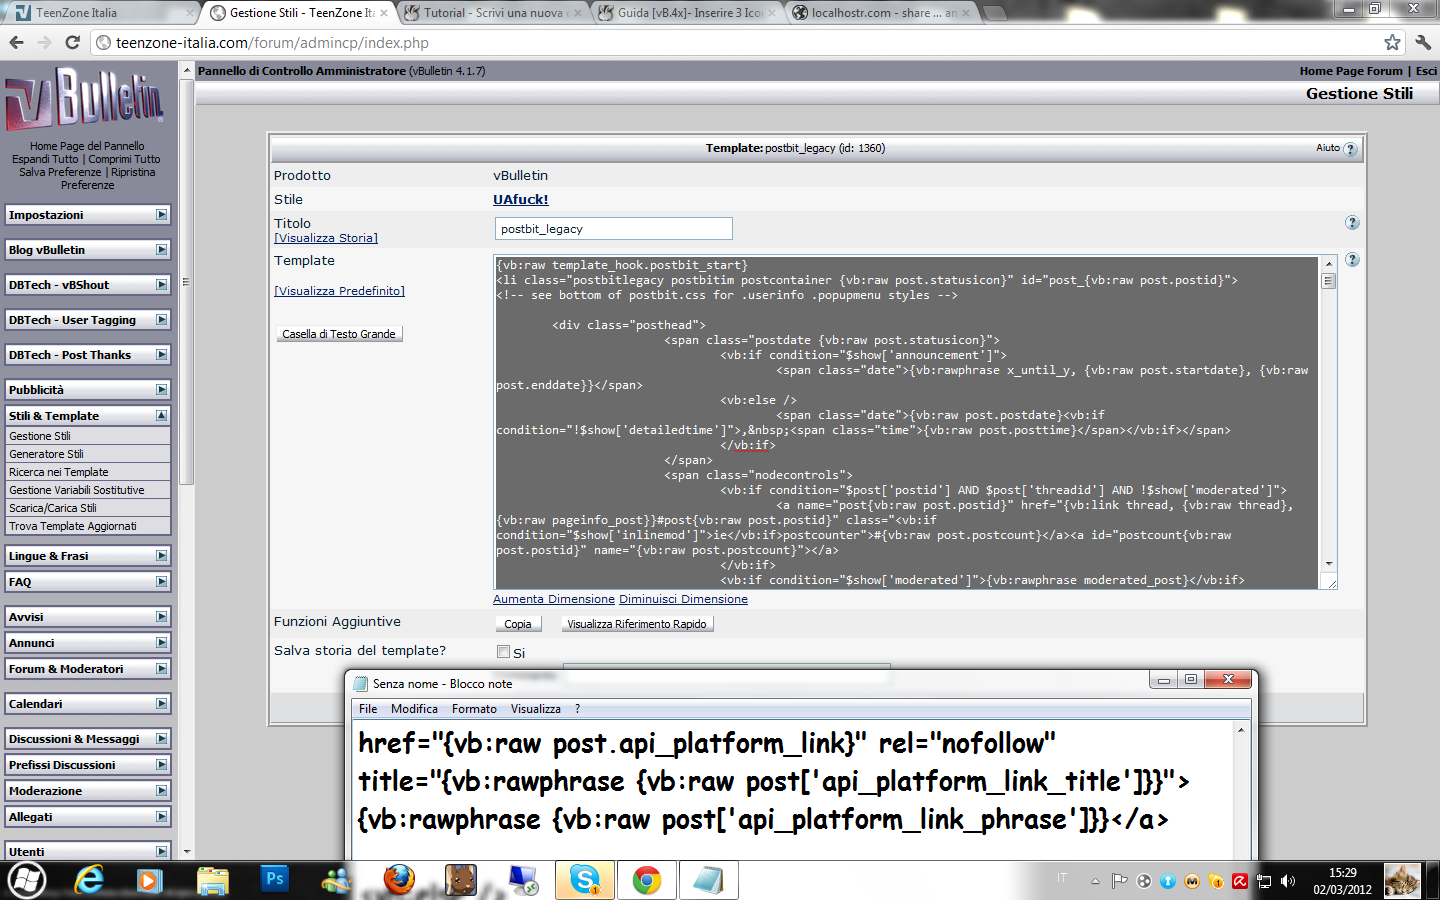The width and height of the screenshot is (1440, 900).
Task: Expand Forum & Moderatori section
Action: [161, 669]
